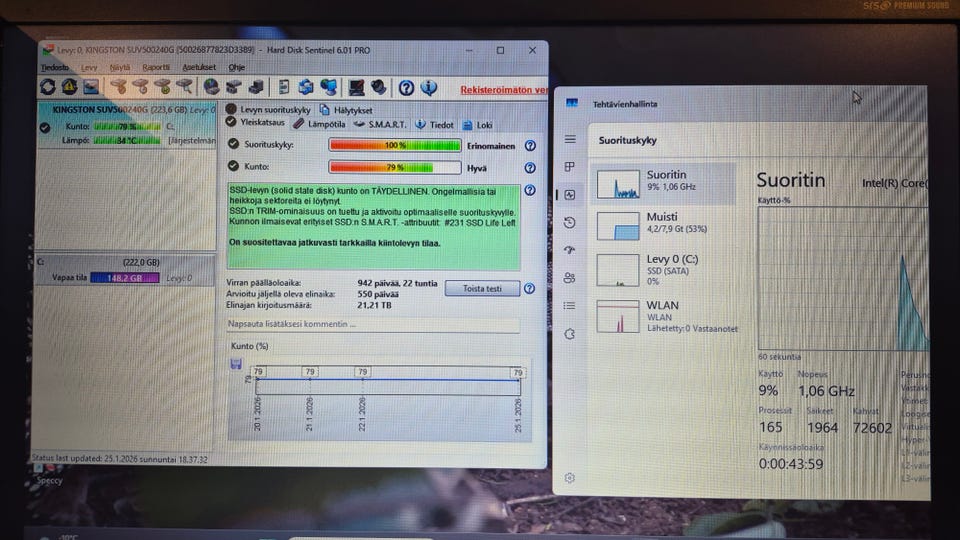Switch to Tiedot tab
The width and height of the screenshot is (960, 540).
(435, 125)
